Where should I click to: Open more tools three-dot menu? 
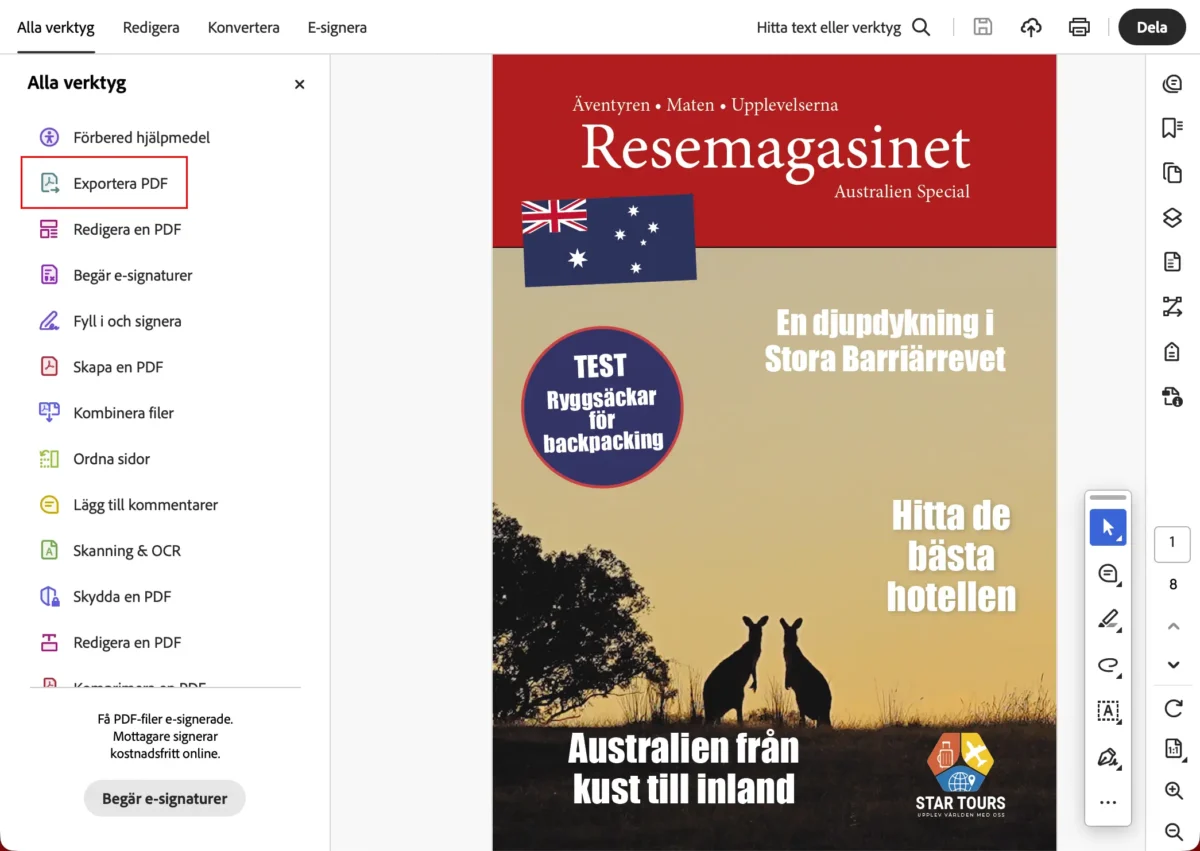[x=1108, y=802]
